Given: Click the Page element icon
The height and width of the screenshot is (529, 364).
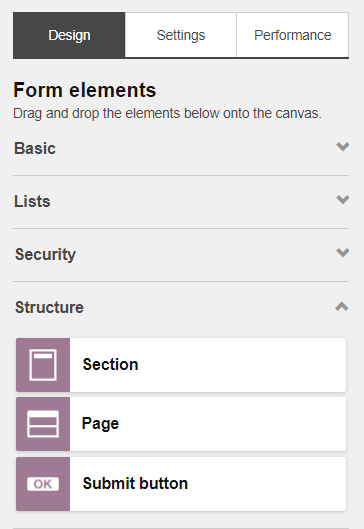Looking at the screenshot, I should click(43, 424).
